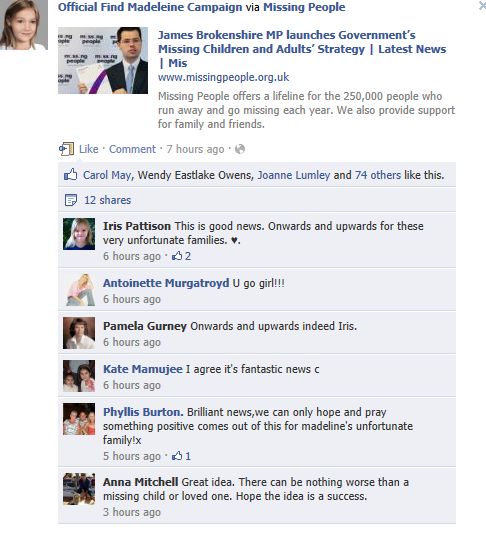View the 12 shares list
This screenshot has width=486, height=534.
click(x=108, y=200)
